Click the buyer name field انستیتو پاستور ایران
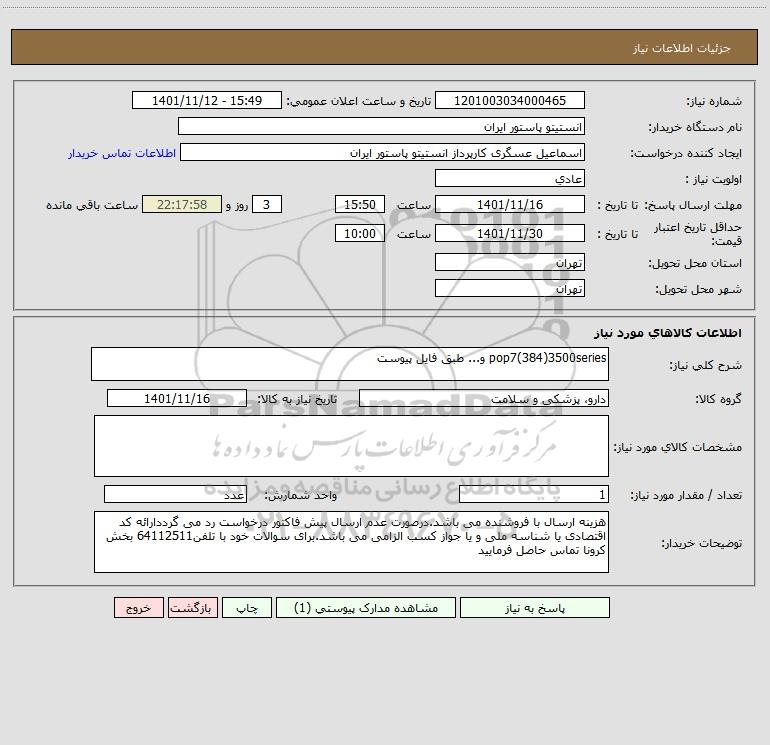Screen dimensions: 770x745 pos(381,126)
